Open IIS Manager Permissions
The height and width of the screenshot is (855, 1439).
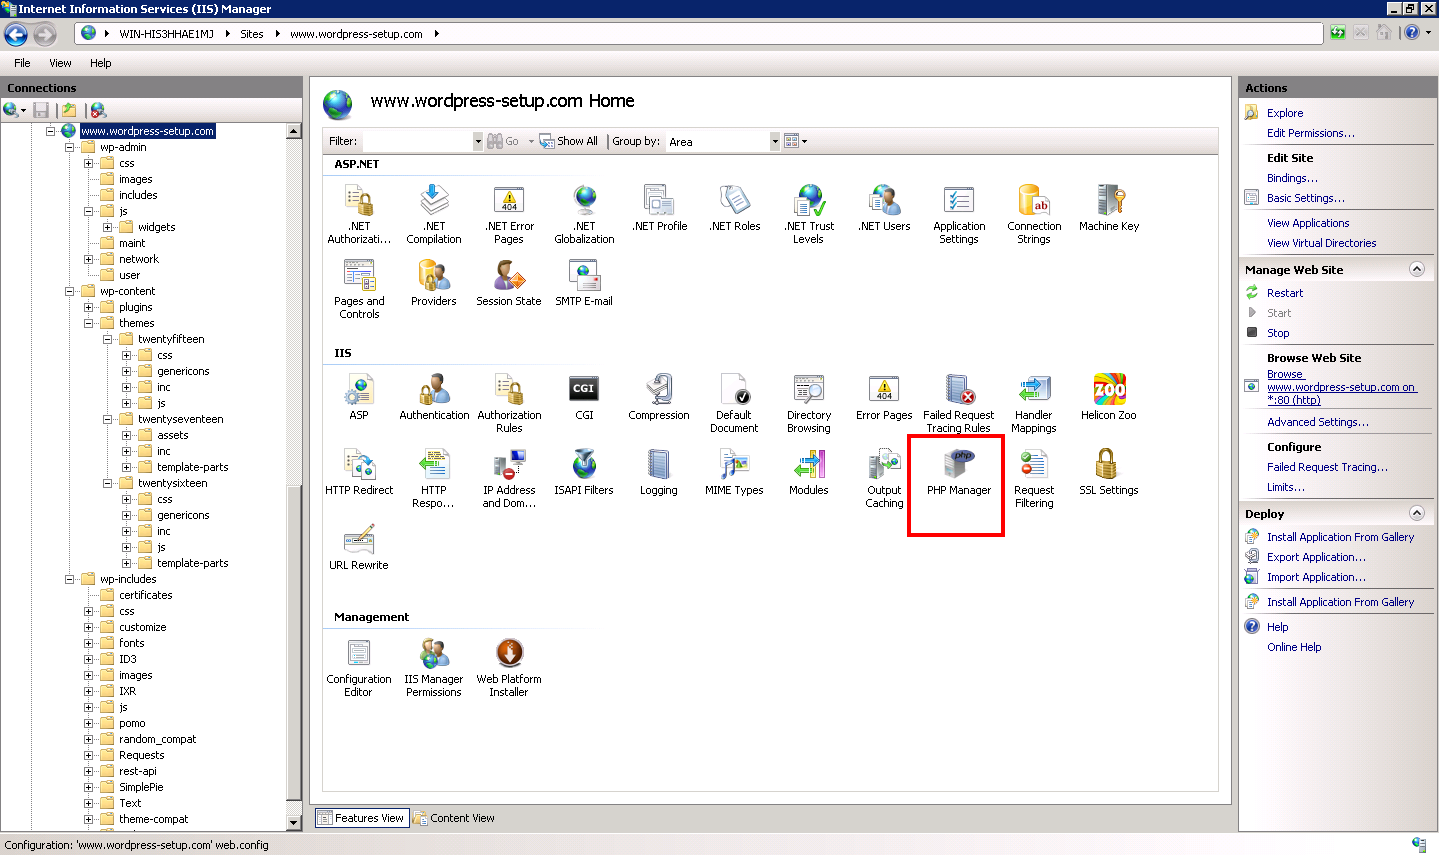tap(434, 667)
